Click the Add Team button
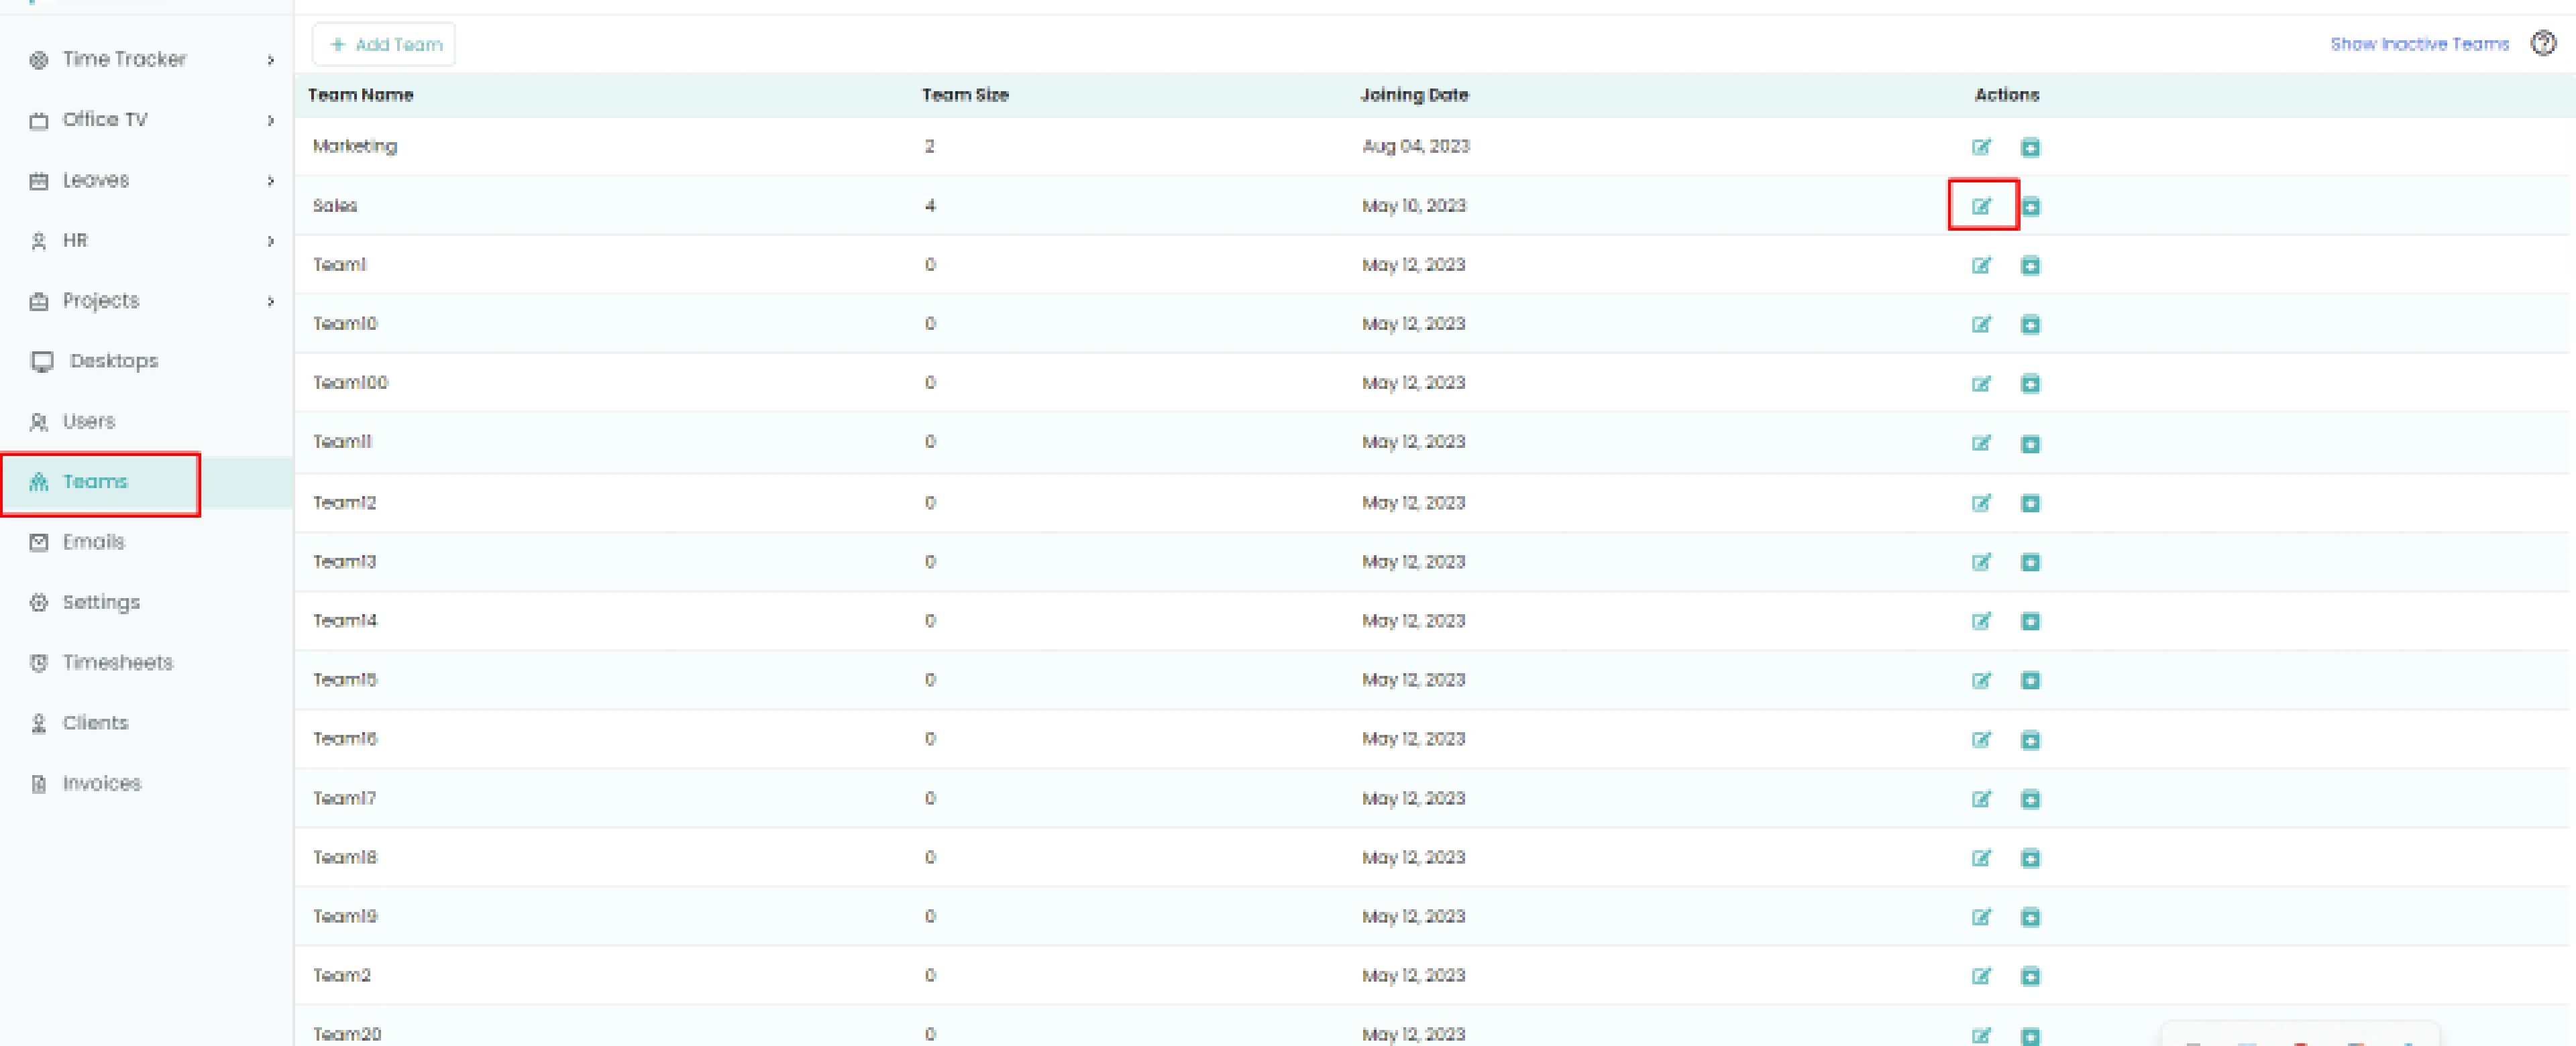This screenshot has height=1046, width=2576. 384,44
